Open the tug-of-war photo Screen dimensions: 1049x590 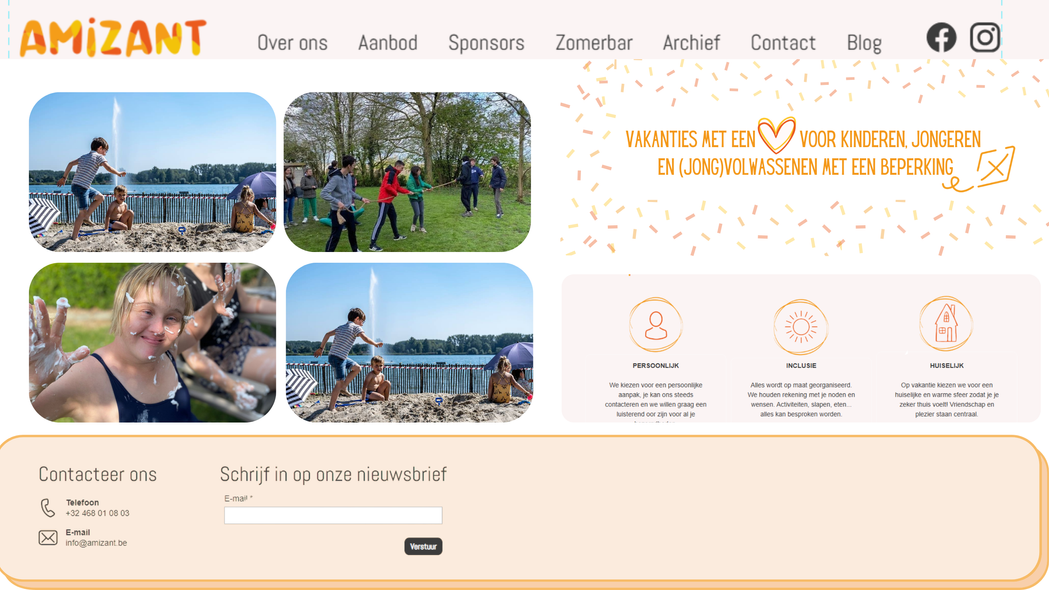pyautogui.click(x=407, y=172)
